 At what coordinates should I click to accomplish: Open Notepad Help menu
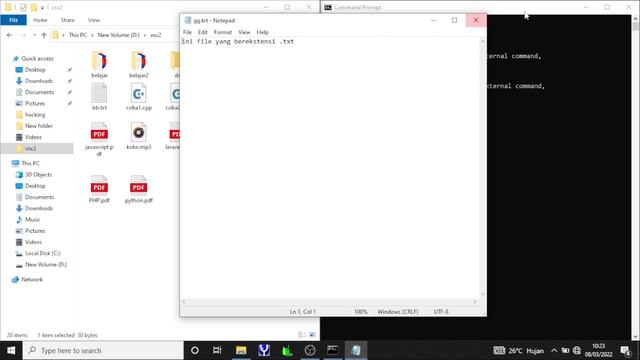tap(262, 32)
